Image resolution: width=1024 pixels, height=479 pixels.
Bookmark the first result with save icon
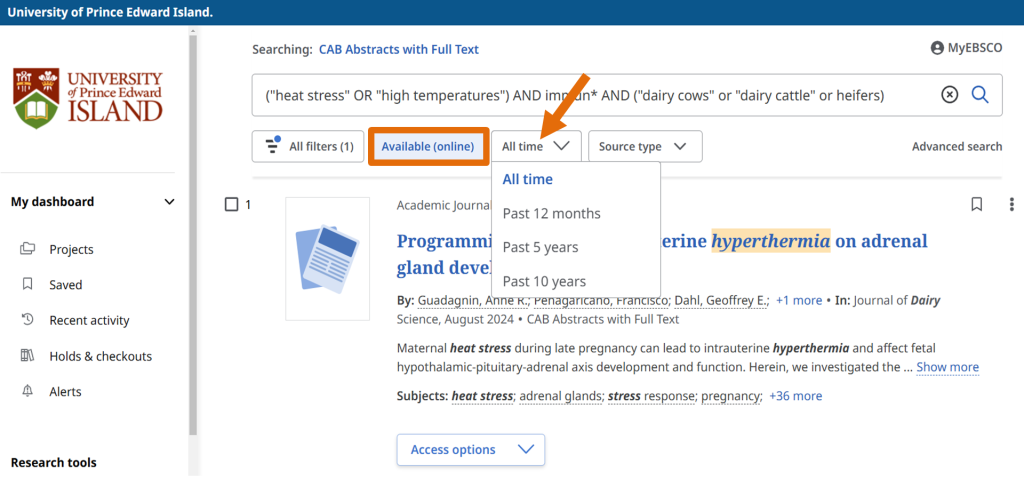tap(977, 204)
